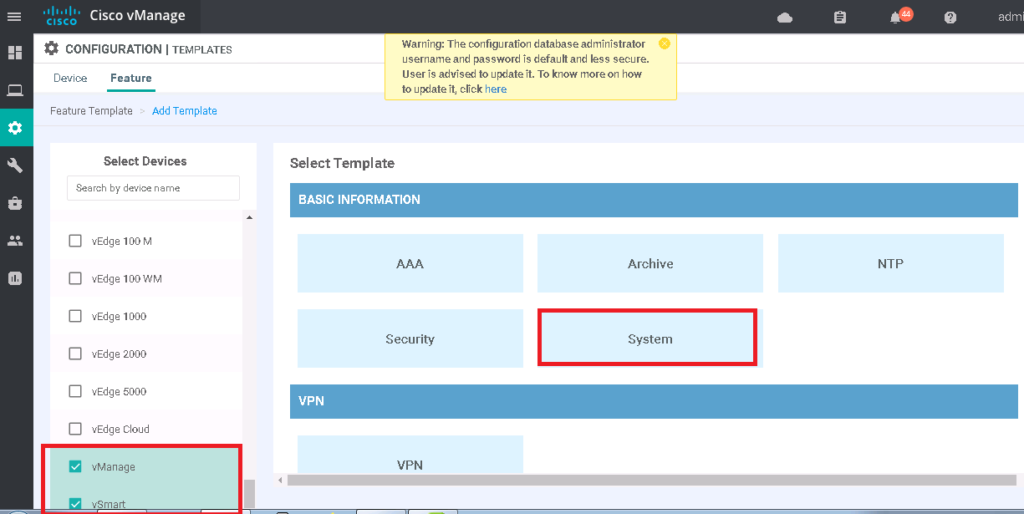
Task: Click the Cisco logo
Action: [63, 16]
